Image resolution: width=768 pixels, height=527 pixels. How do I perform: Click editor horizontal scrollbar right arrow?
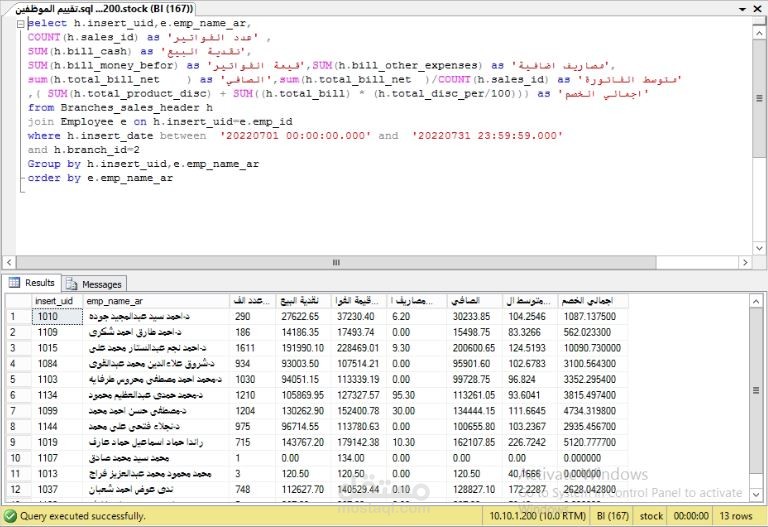[x=745, y=262]
